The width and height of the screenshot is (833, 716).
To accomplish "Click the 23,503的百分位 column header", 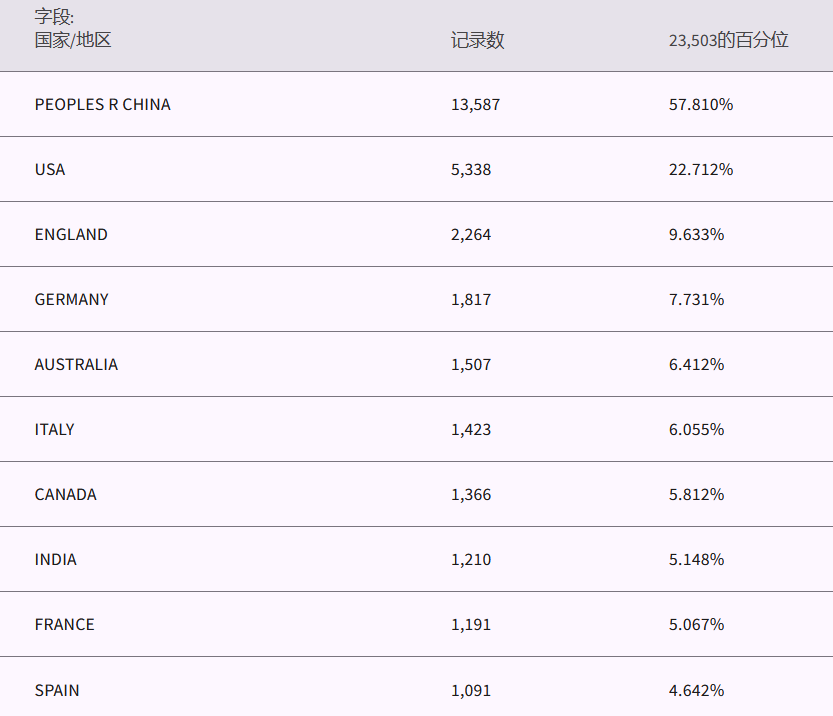I will coord(728,40).
